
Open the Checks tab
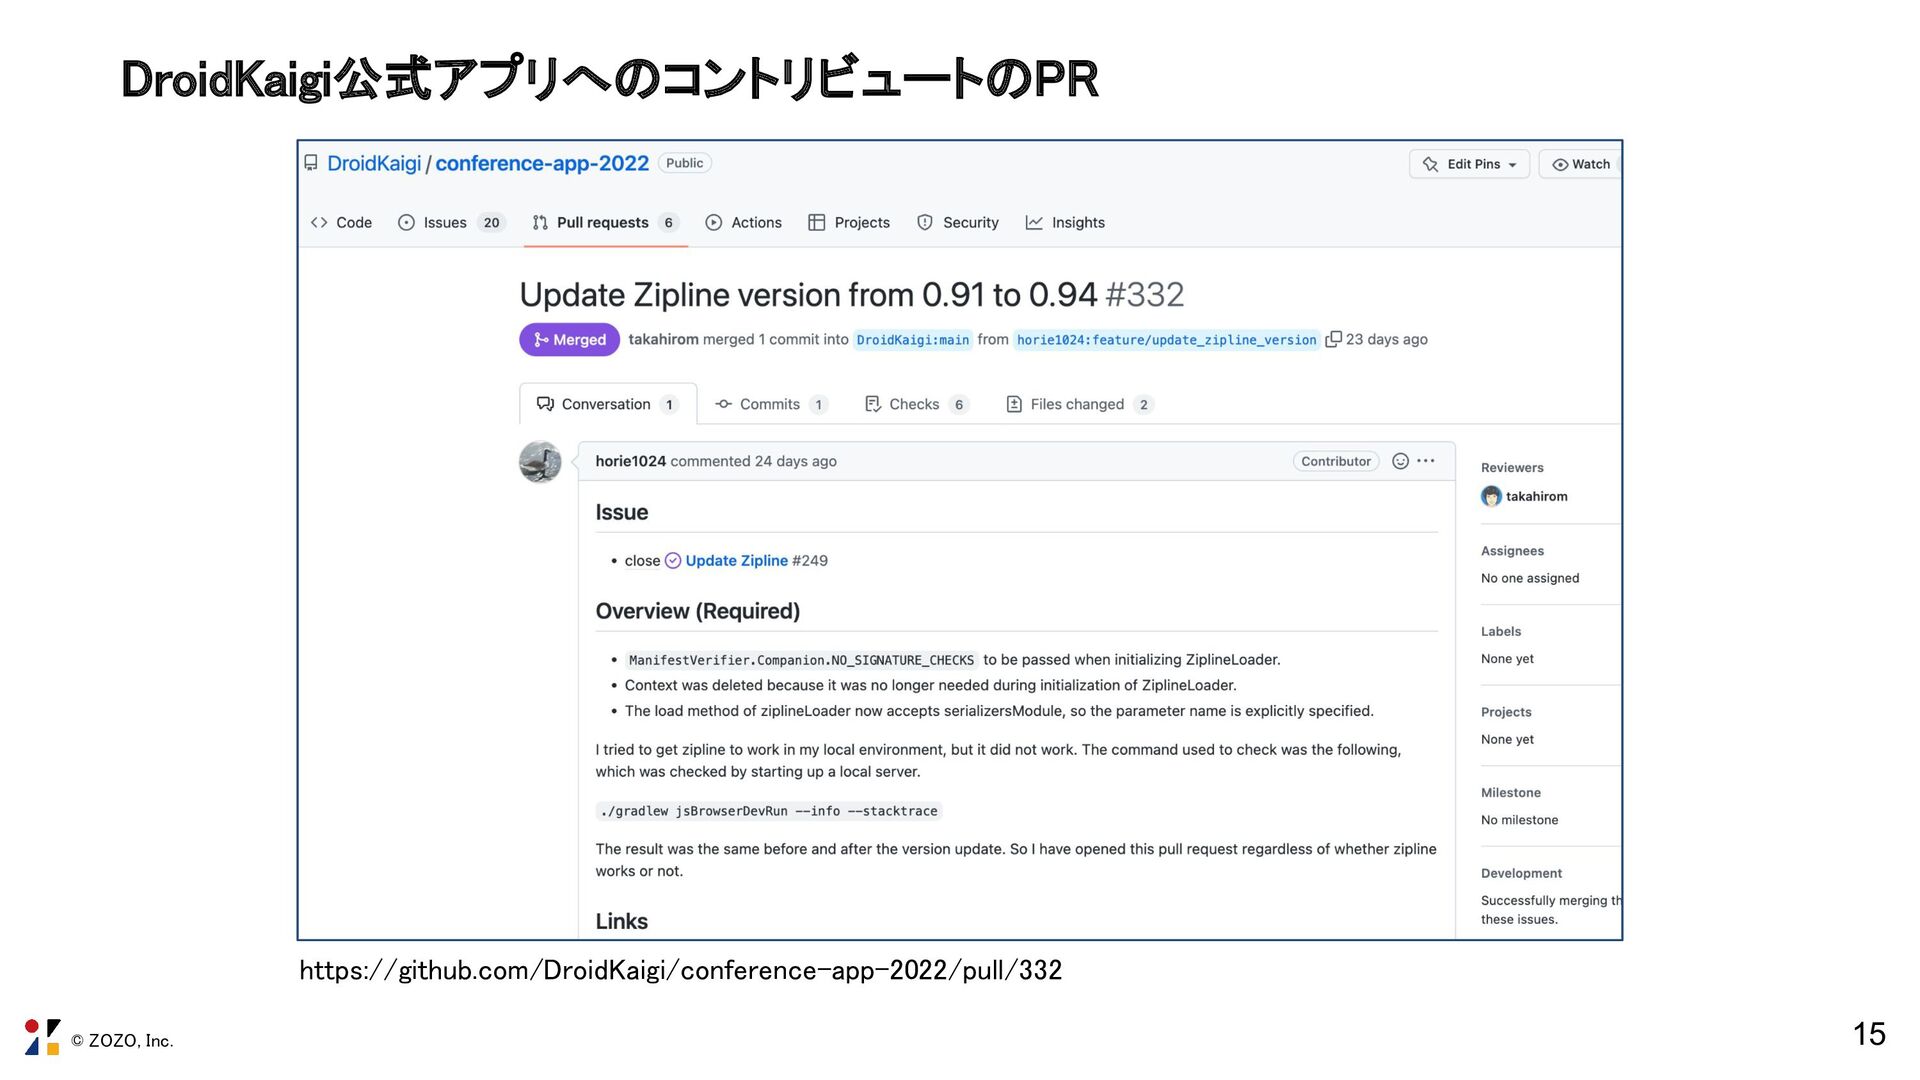click(913, 404)
